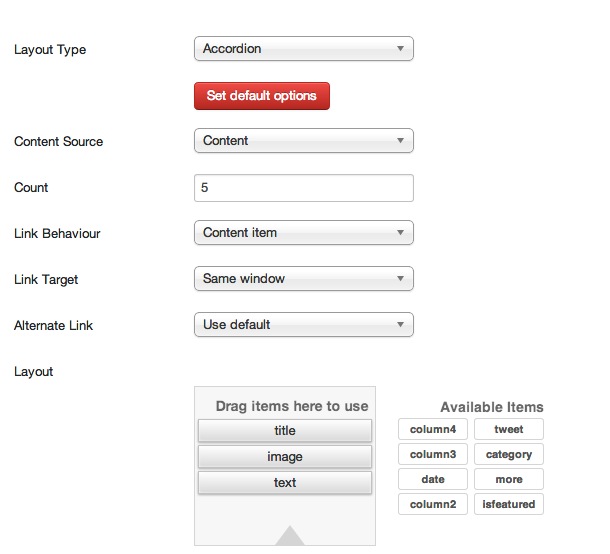Viewport: 610px width, 554px height.
Task: Click the tweet available item
Action: coord(508,429)
